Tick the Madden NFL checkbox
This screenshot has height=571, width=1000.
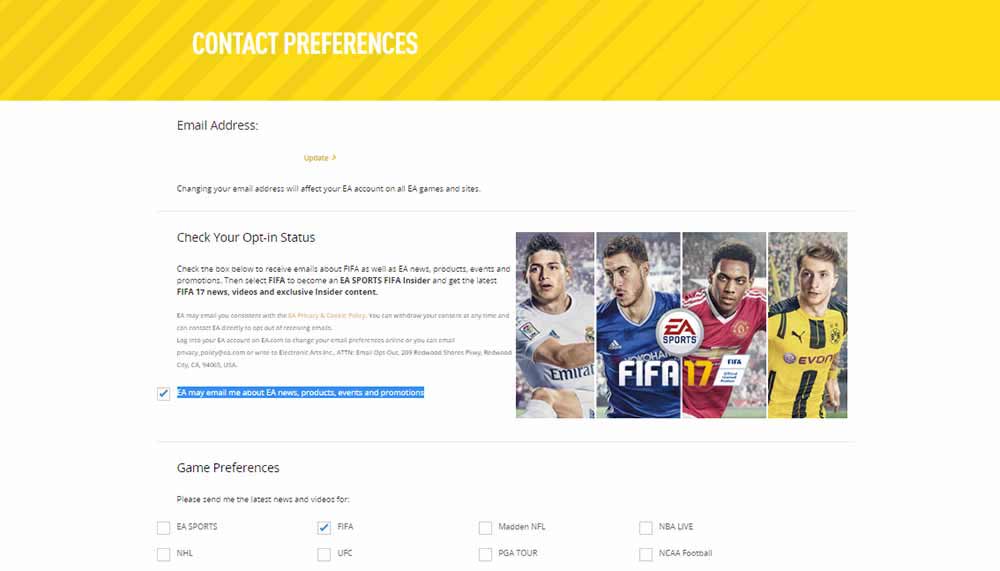485,528
